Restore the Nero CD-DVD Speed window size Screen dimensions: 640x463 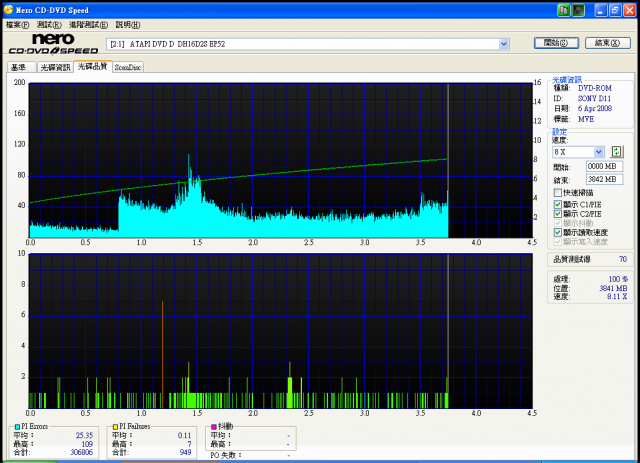tap(615, 10)
